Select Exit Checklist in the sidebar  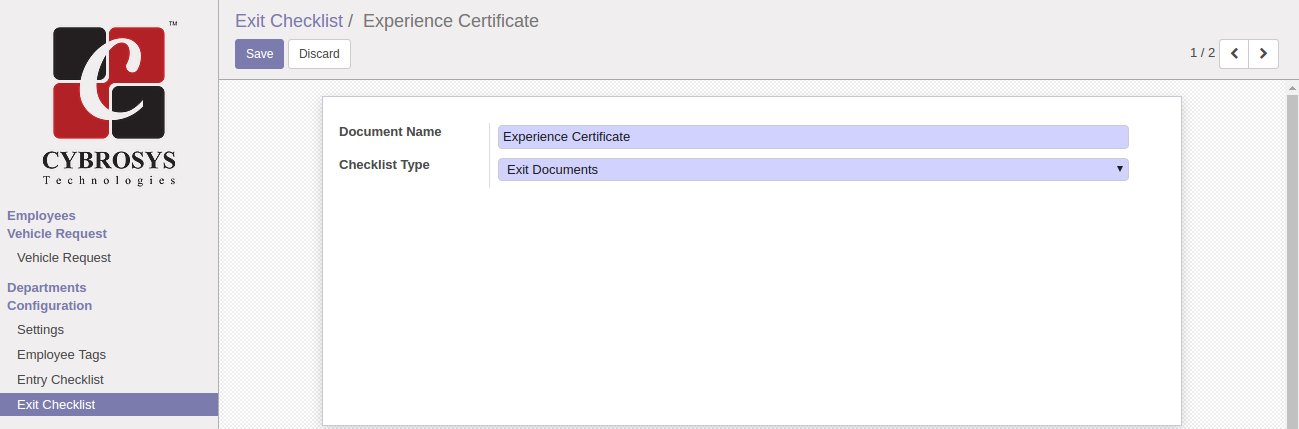point(56,405)
